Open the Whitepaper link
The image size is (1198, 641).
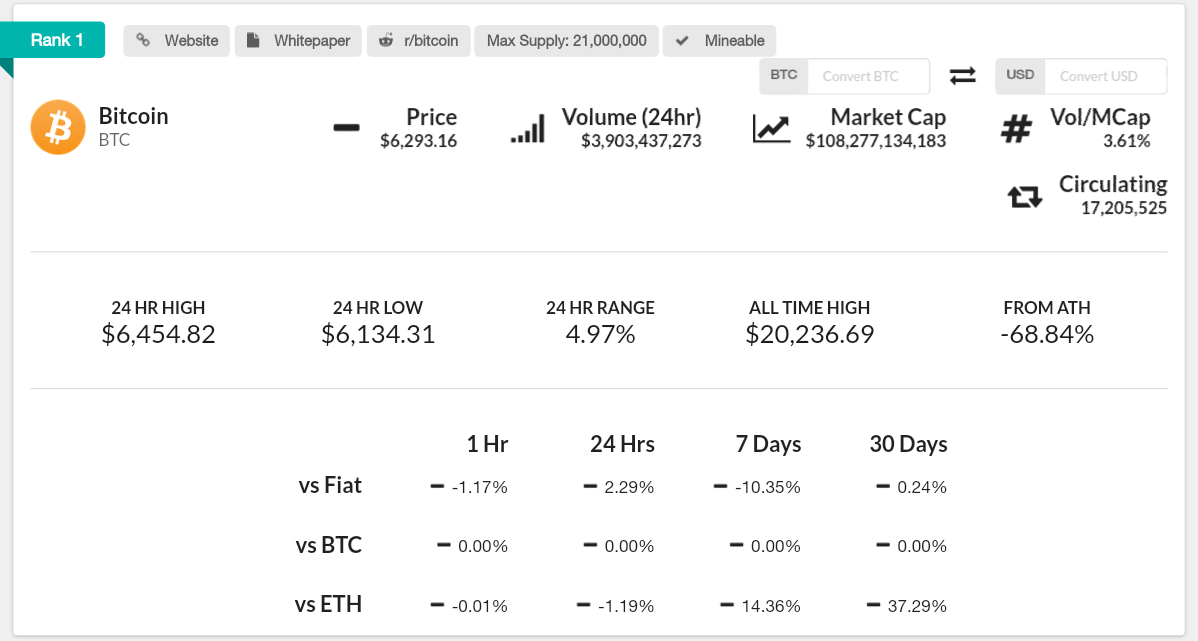point(299,41)
